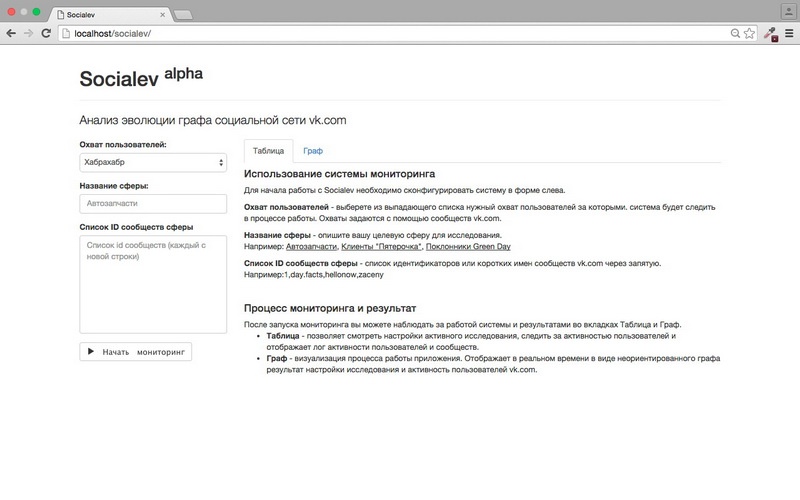Focus the Список ID сообществ сферы textarea
The width and height of the screenshot is (800, 500).
(153, 284)
